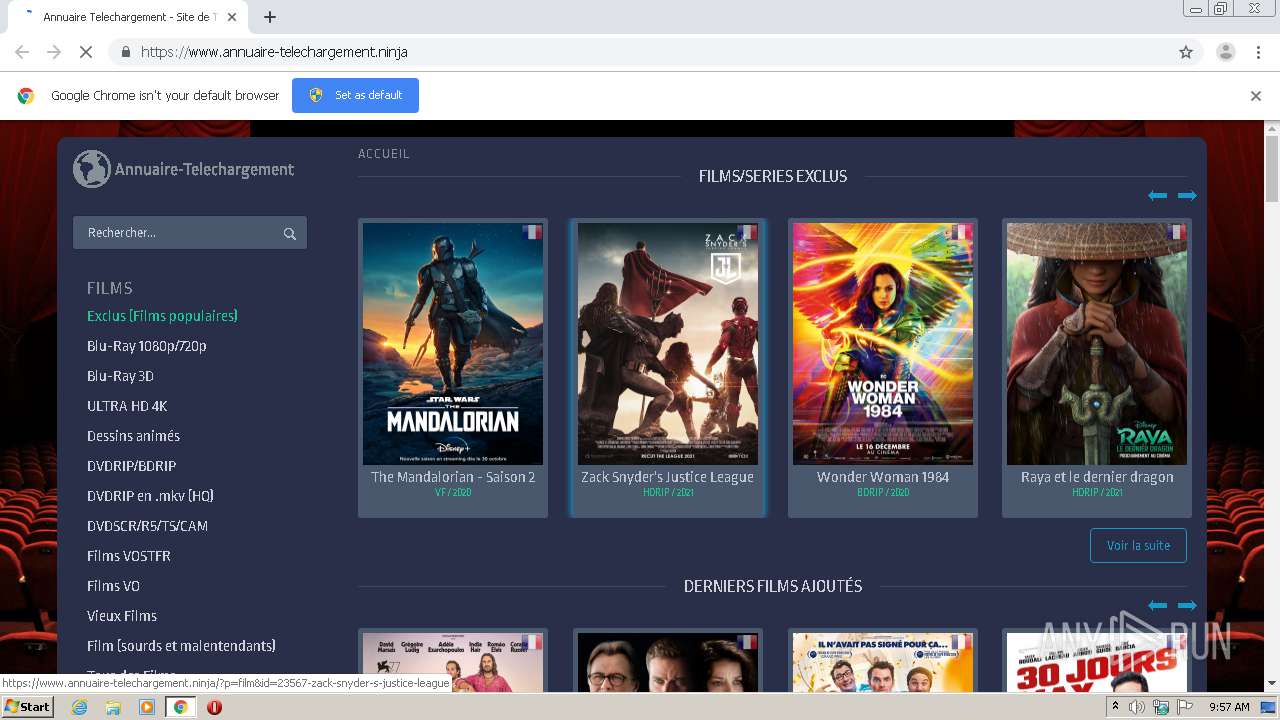Click the search magnifier icon
Image resolution: width=1280 pixels, height=720 pixels.
[x=290, y=233]
